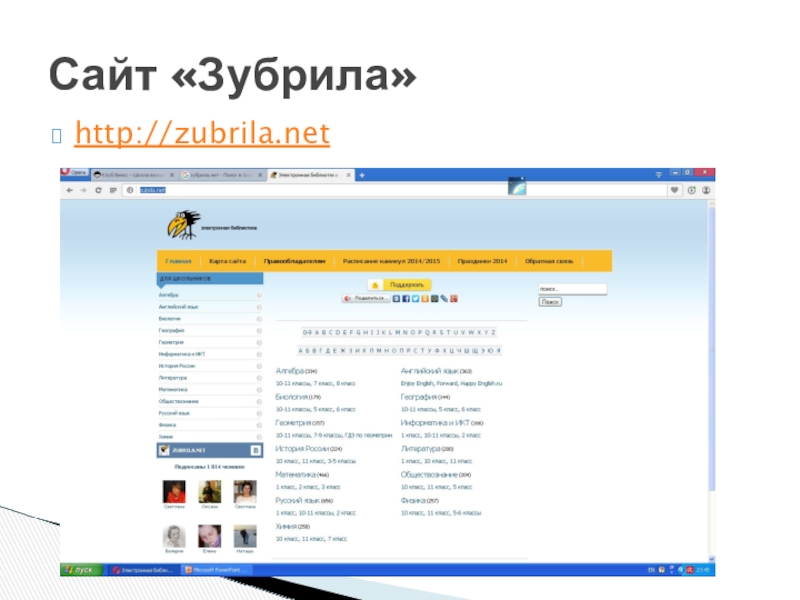Screen dimensions: 800x600
Task: Click the site search input field
Action: pyautogui.click(x=572, y=289)
